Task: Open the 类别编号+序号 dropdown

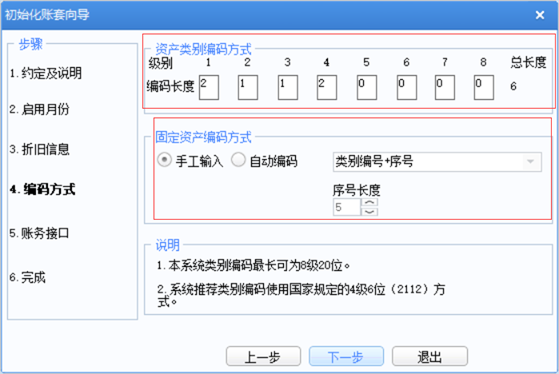Action: 437,162
